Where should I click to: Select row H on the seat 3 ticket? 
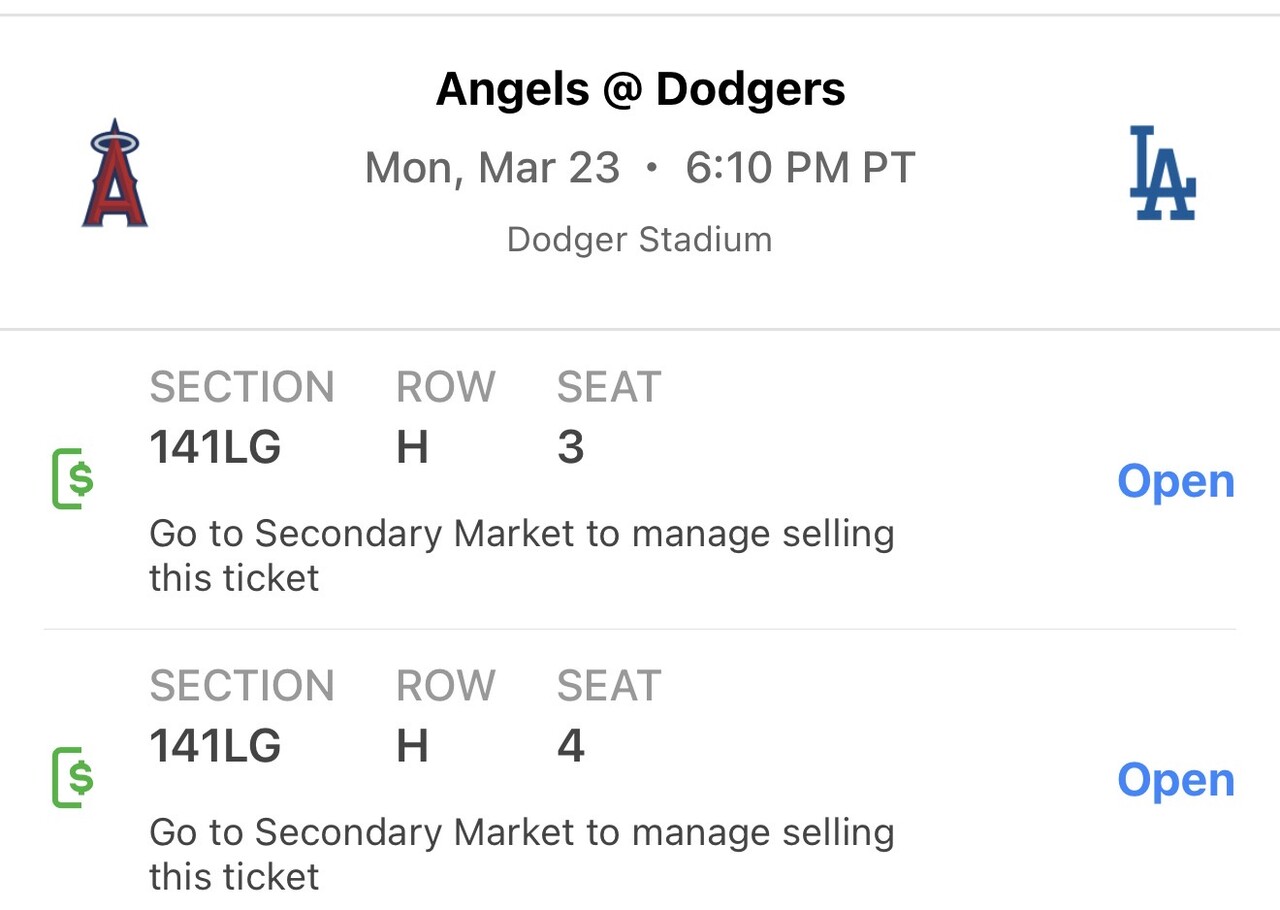pyautogui.click(x=412, y=447)
